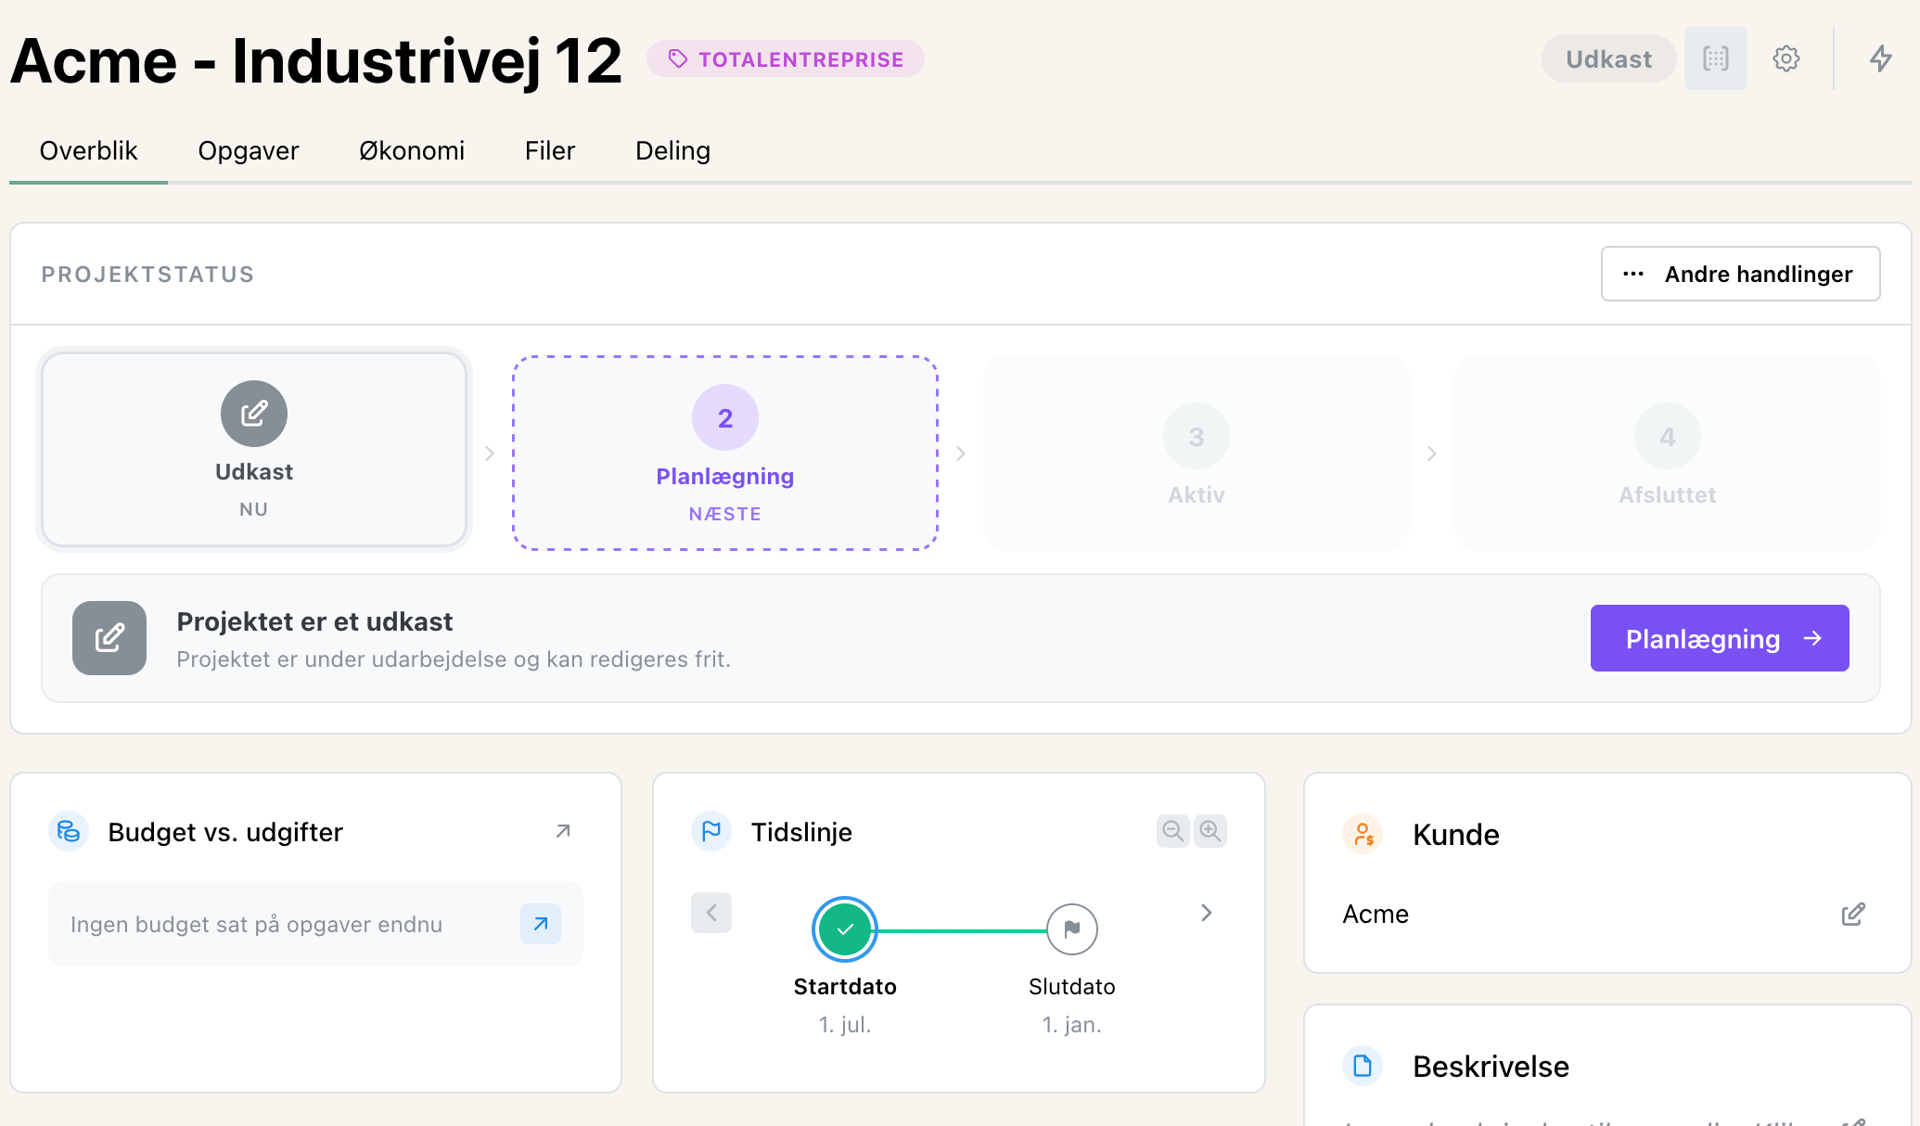
Task: Edit the Acme customer
Action: coord(1853,914)
